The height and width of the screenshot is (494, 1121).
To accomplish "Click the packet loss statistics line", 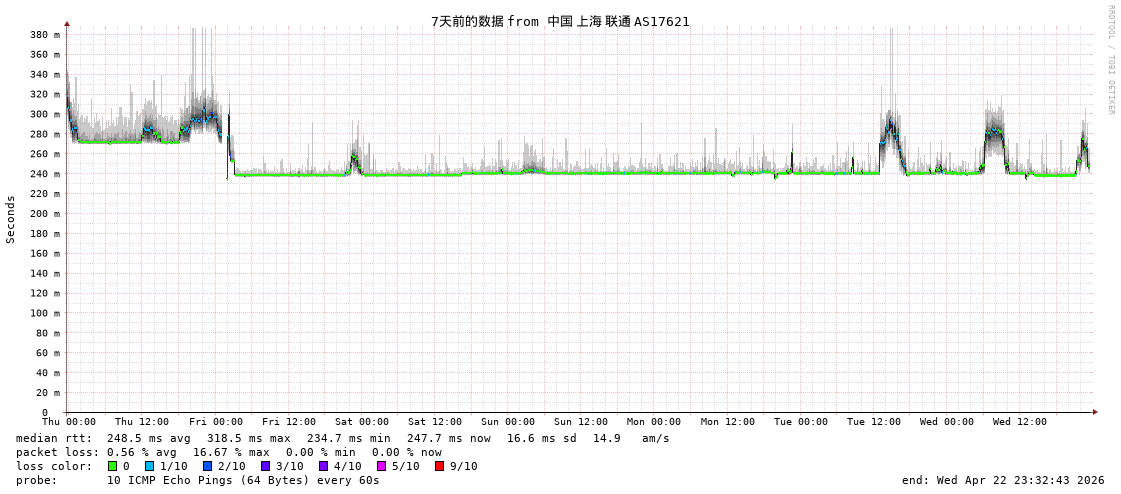I will tap(229, 452).
